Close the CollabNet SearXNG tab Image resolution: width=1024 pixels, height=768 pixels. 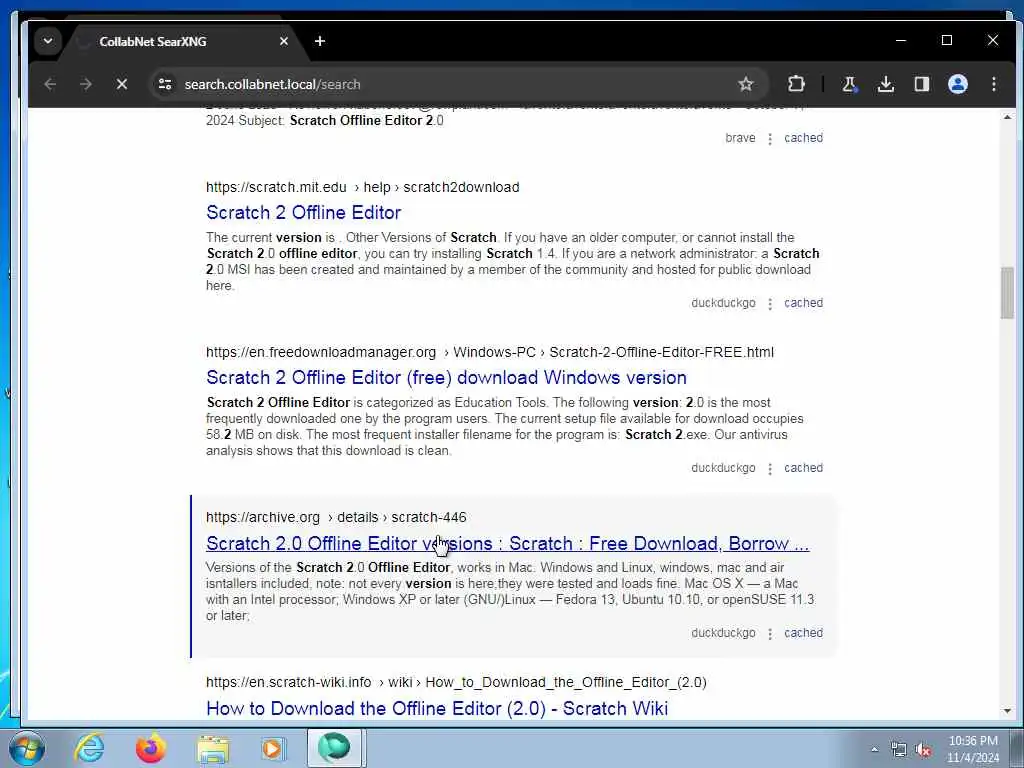tap(283, 41)
